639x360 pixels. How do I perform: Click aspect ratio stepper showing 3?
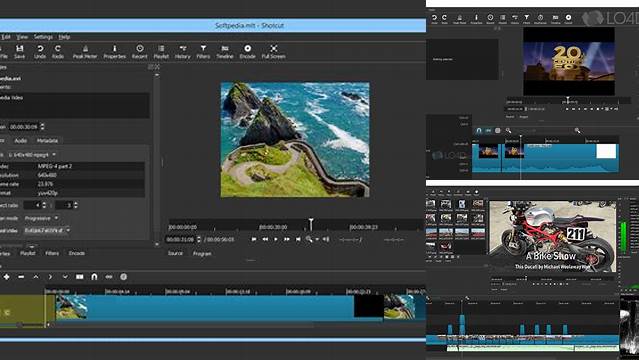point(76,205)
